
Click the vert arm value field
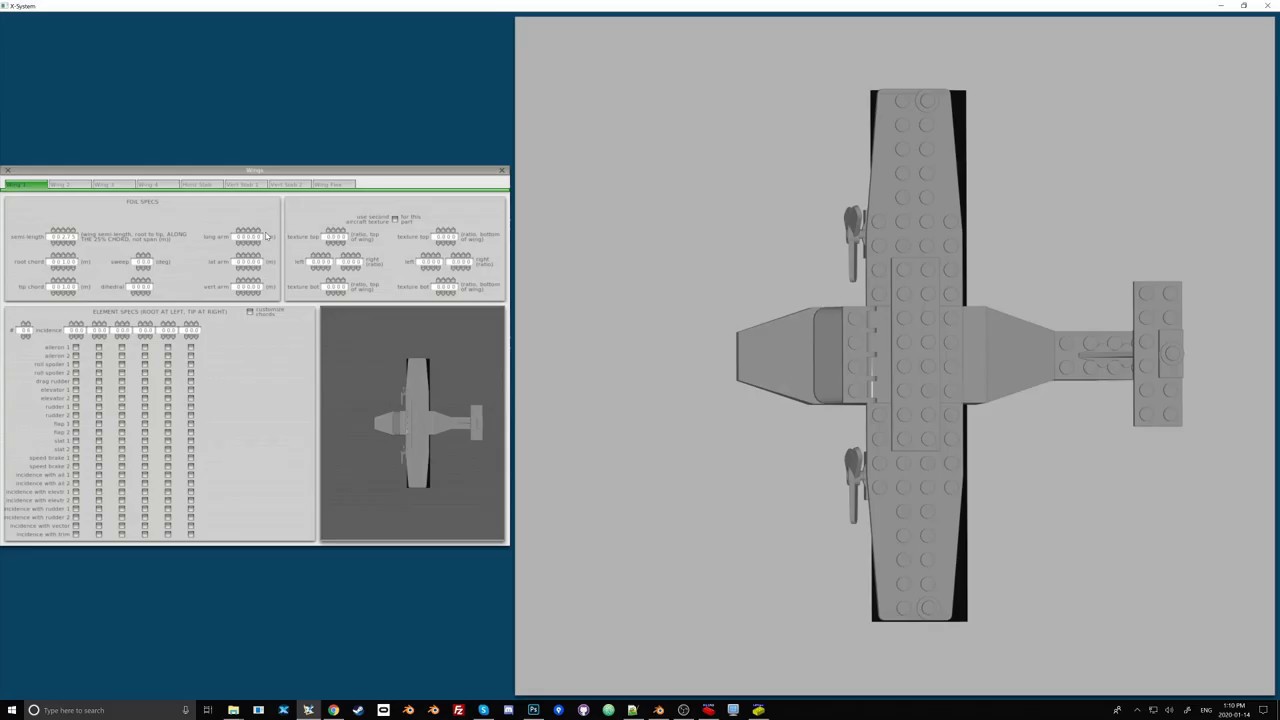coord(247,287)
